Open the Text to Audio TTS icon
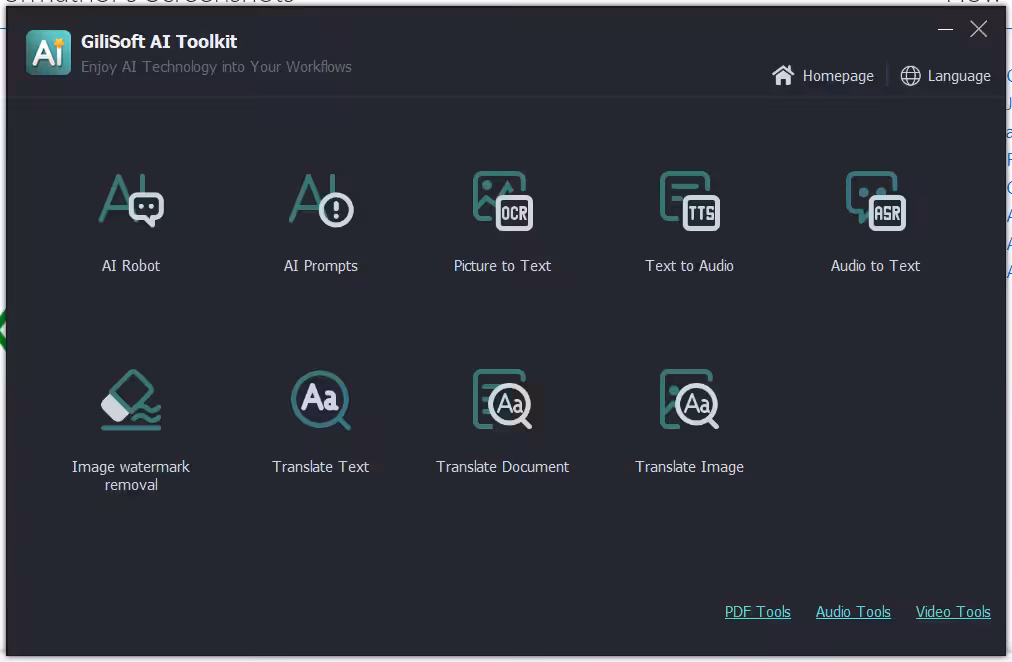Screen dimensions: 1012x662 689,200
